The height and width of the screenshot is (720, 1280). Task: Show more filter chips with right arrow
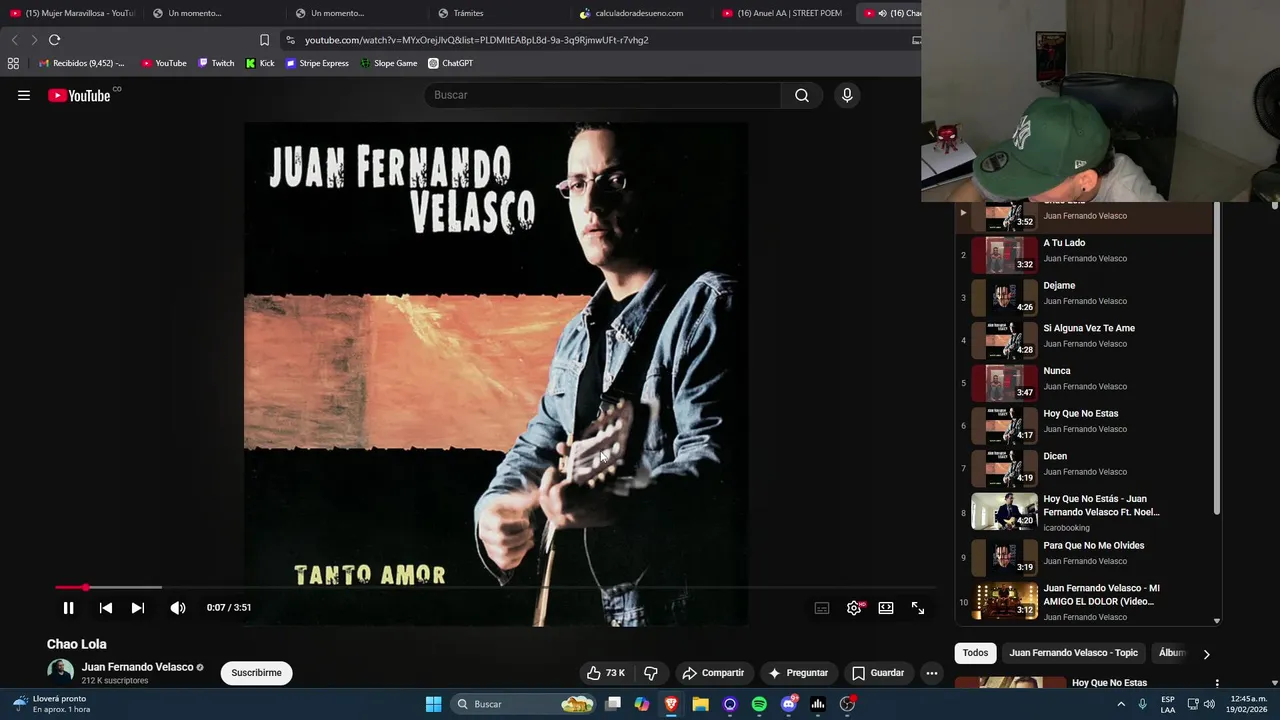tap(1206, 654)
